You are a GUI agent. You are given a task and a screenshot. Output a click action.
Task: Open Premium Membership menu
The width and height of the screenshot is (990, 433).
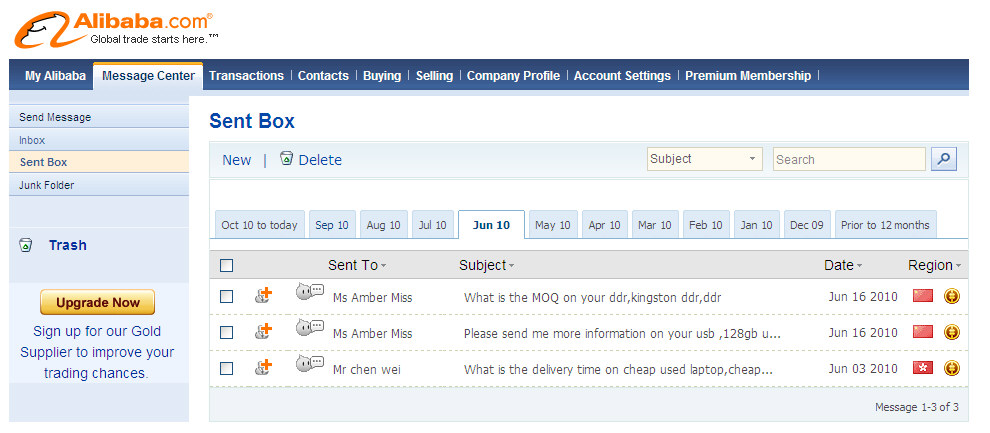748,76
